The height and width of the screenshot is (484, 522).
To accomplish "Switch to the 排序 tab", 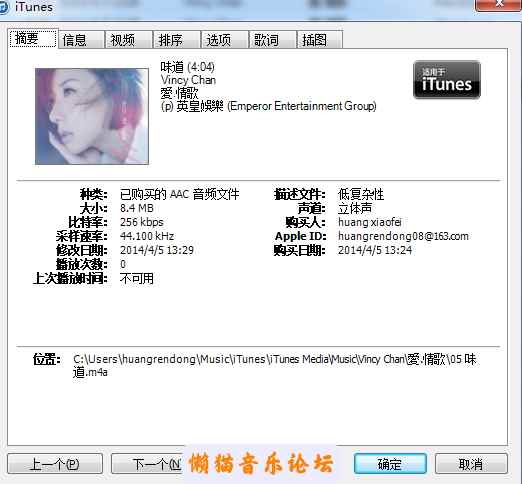I will 177,40.
